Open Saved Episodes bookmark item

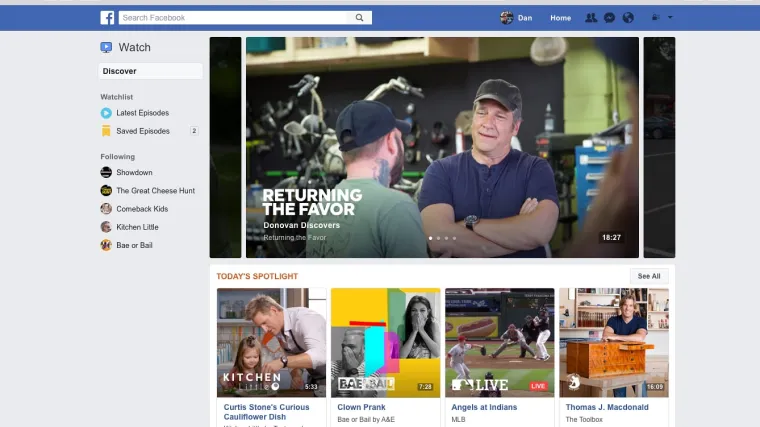(x=142, y=131)
